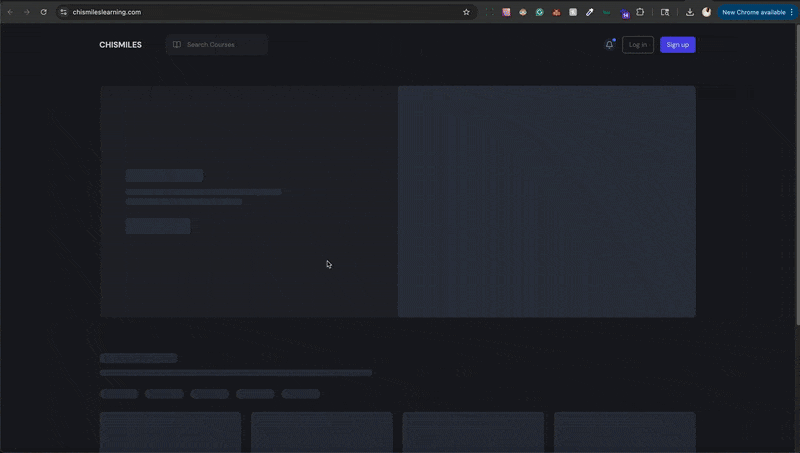Open the purple extension with badge 14
The width and height of the screenshot is (800, 453).
[x=624, y=13]
